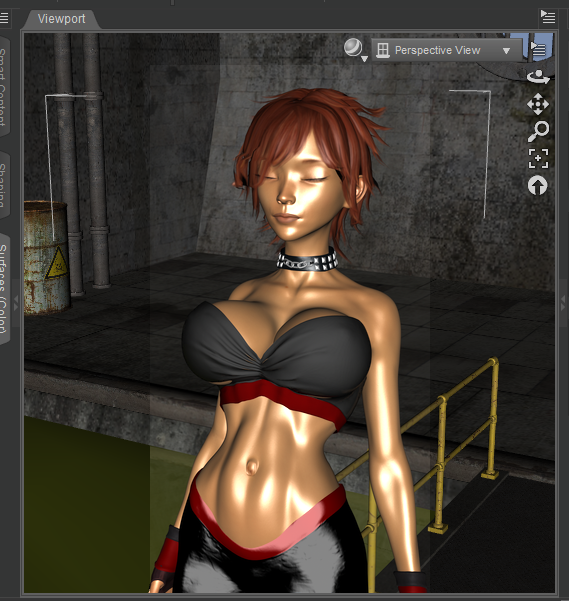Select the Orbit camera control icon
Image resolution: width=569 pixels, height=601 pixels.
point(538,77)
